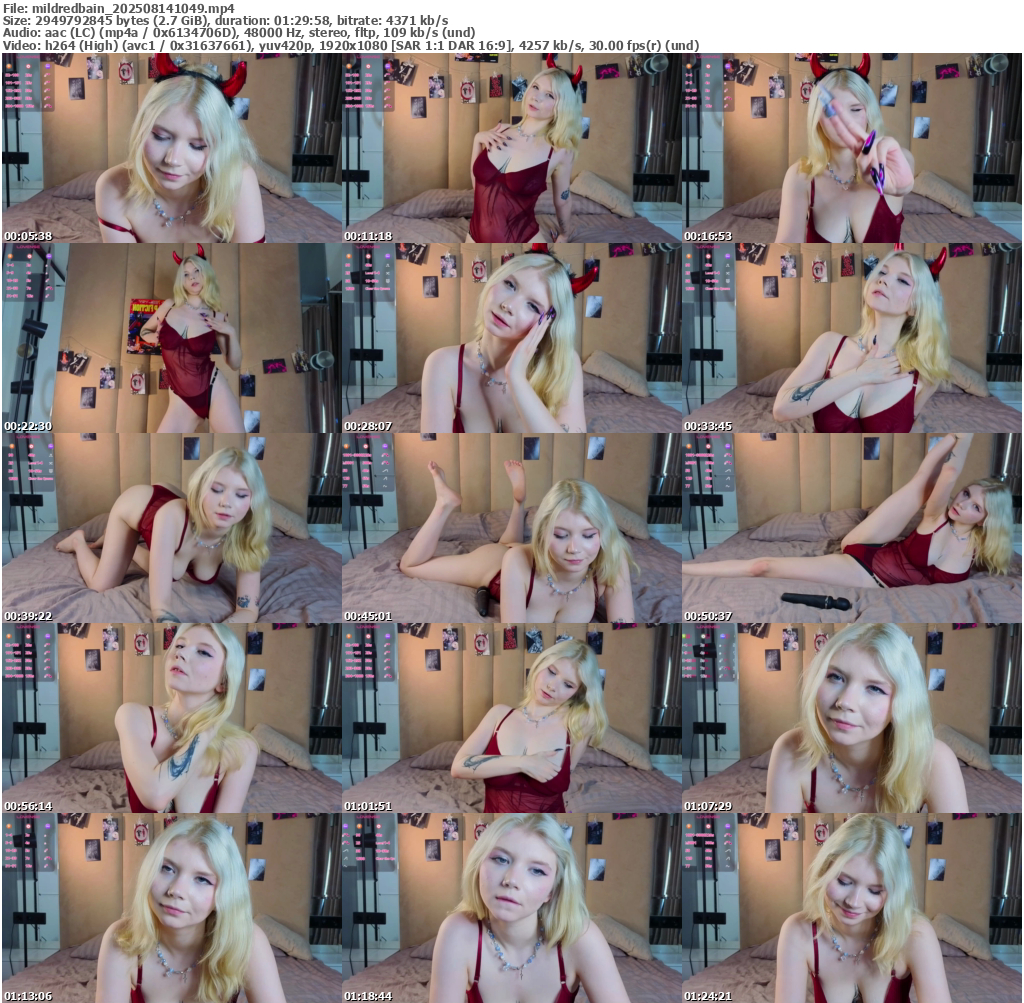Click the thumbnail at 00:50:37
The image size is (1024, 1003).
pos(851,528)
